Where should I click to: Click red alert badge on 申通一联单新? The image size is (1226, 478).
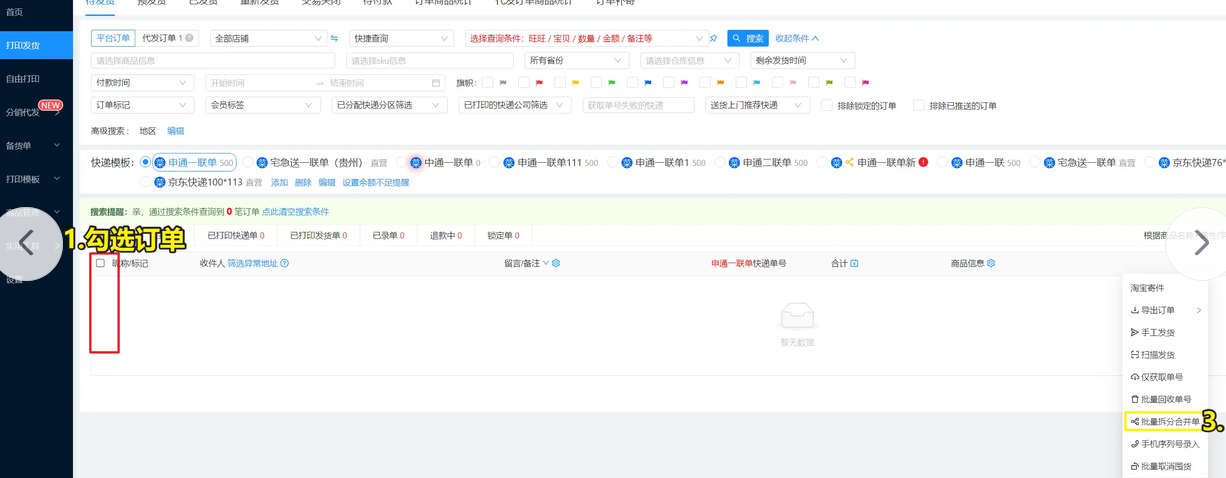pyautogui.click(x=923, y=162)
